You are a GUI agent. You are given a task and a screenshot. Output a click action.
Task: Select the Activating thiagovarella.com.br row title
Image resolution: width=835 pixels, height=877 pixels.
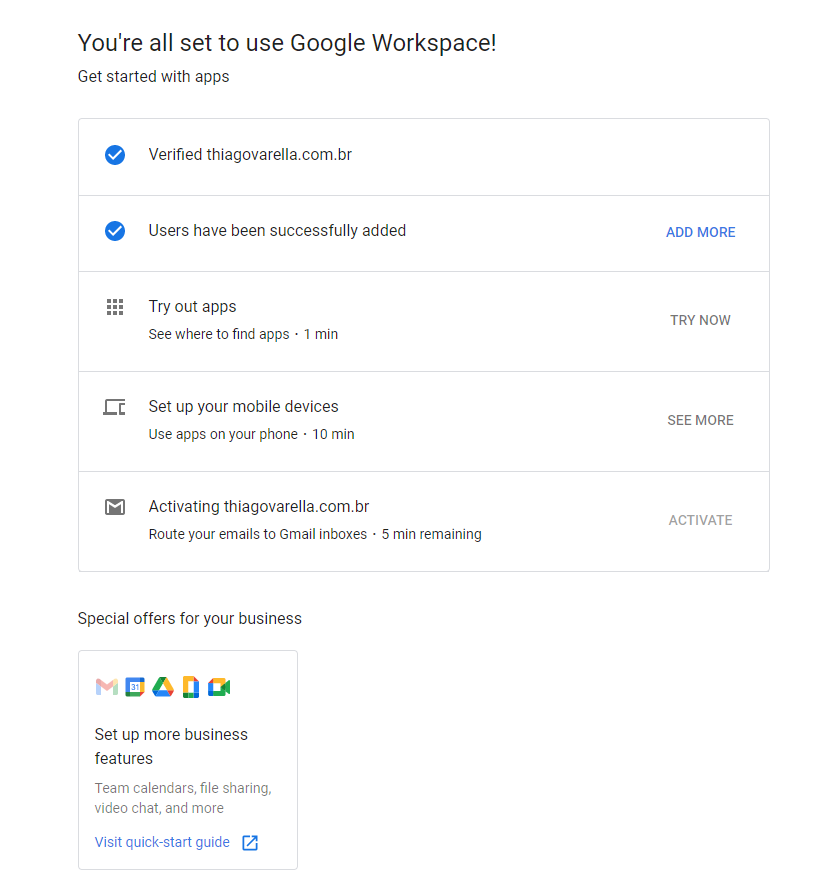(259, 507)
